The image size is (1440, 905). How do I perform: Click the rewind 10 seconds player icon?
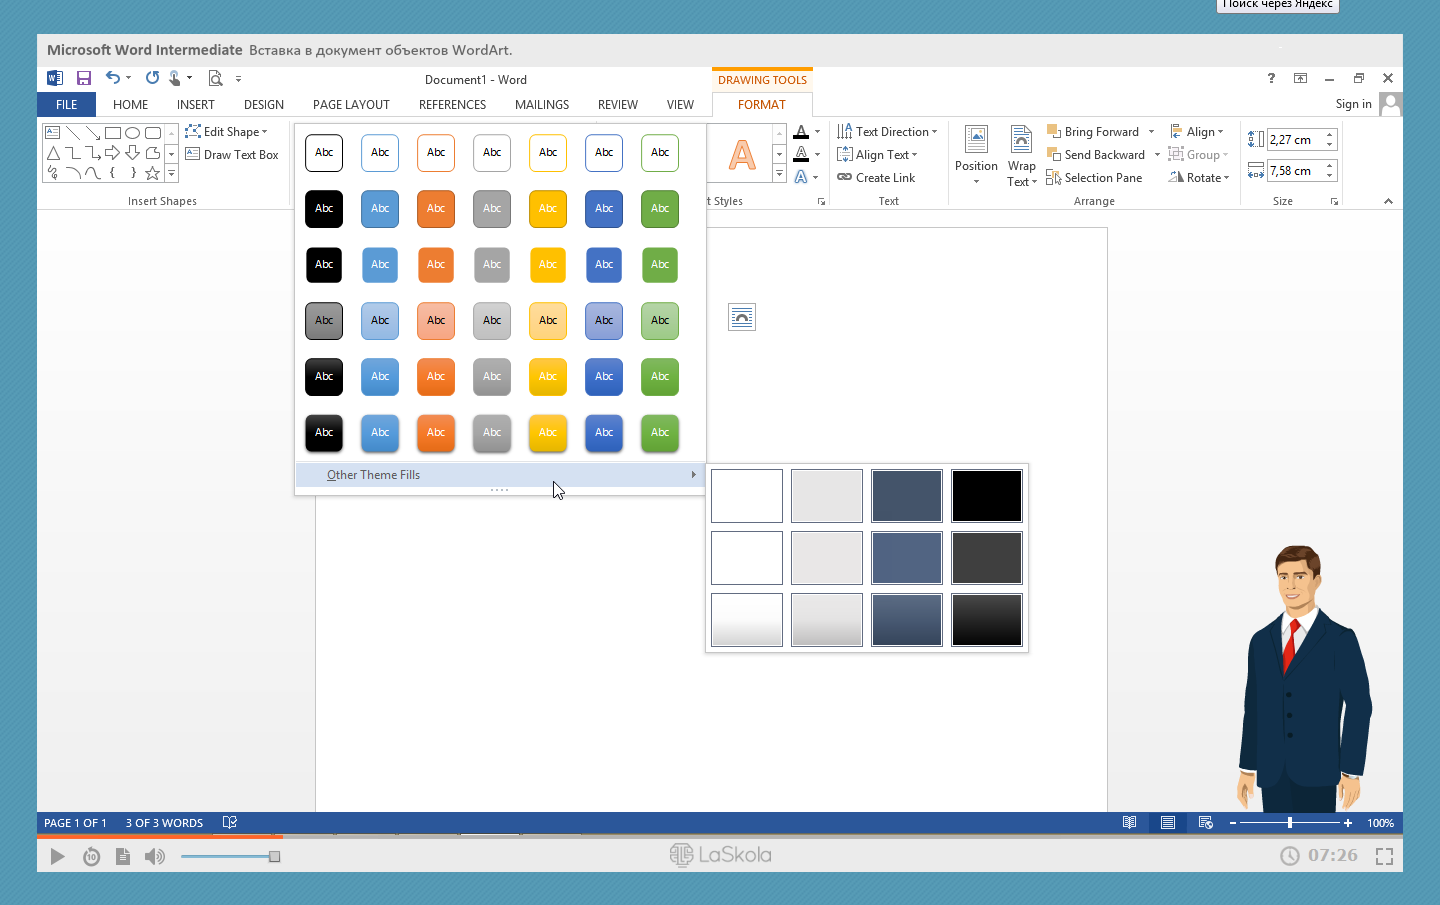pos(91,856)
